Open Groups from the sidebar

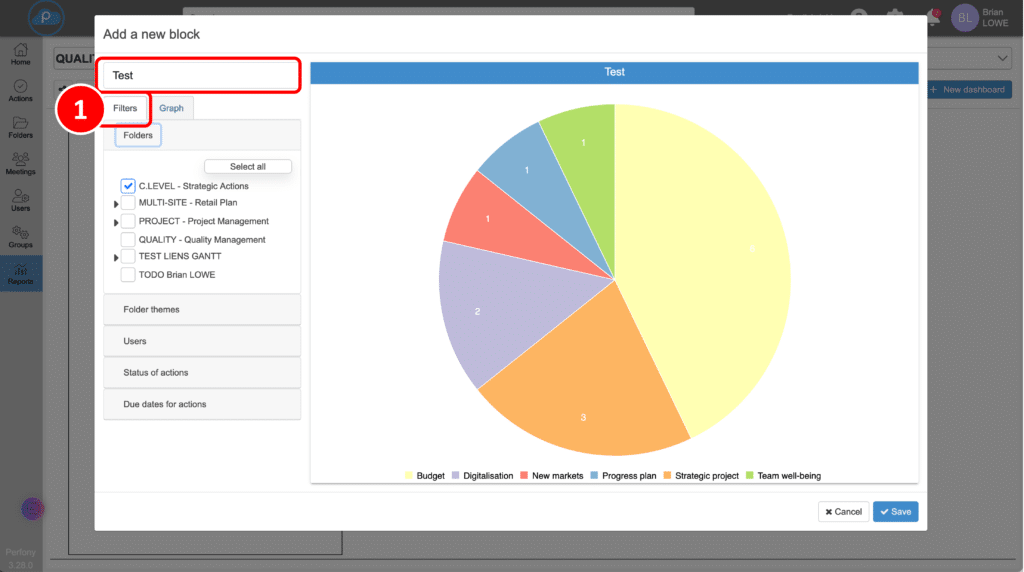coord(20,236)
